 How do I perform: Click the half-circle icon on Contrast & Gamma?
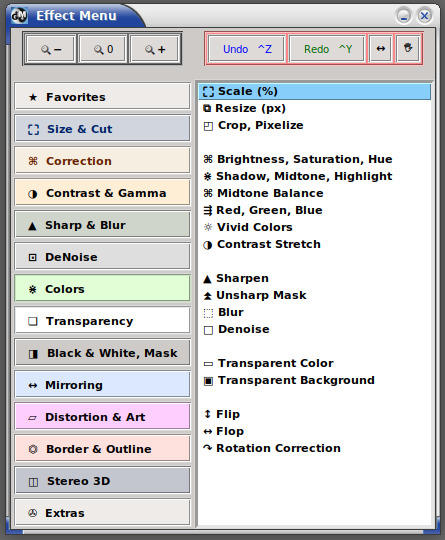click(x=33, y=194)
